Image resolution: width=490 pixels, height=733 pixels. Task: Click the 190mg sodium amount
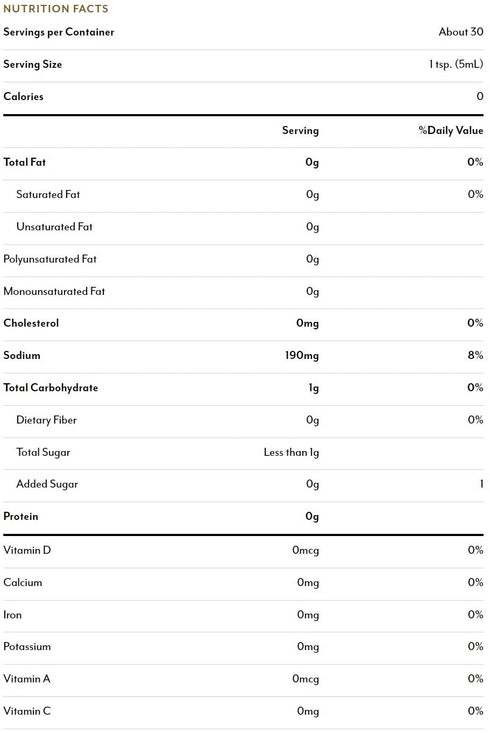[x=302, y=355]
